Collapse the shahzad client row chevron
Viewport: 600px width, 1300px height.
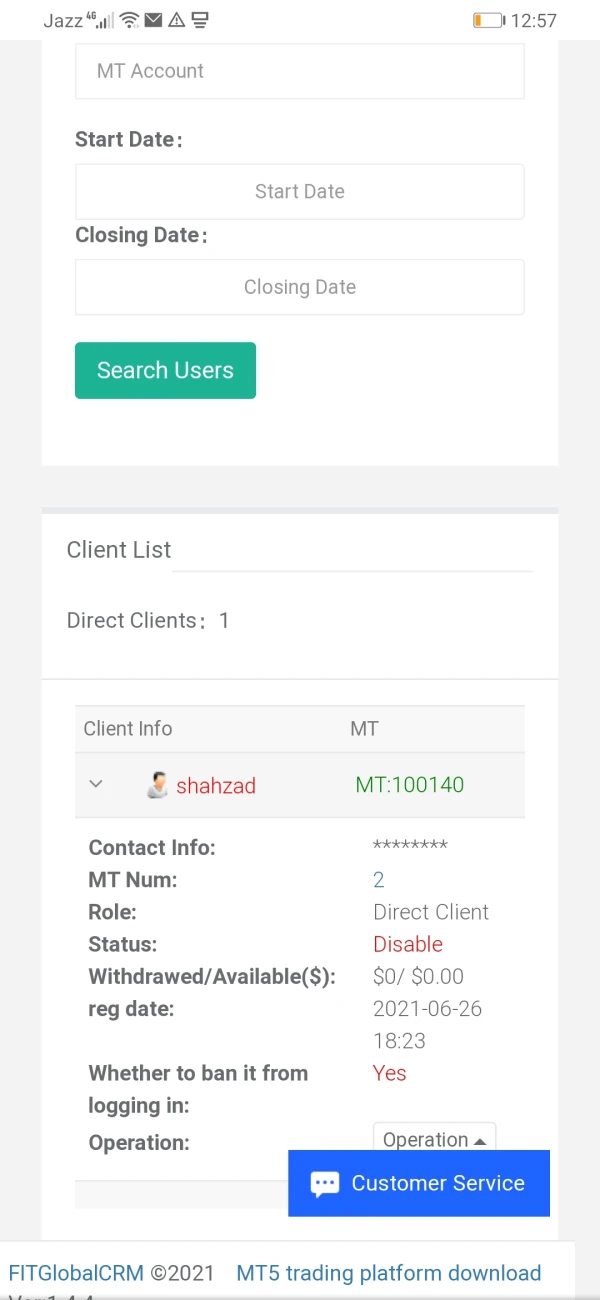[x=96, y=784]
